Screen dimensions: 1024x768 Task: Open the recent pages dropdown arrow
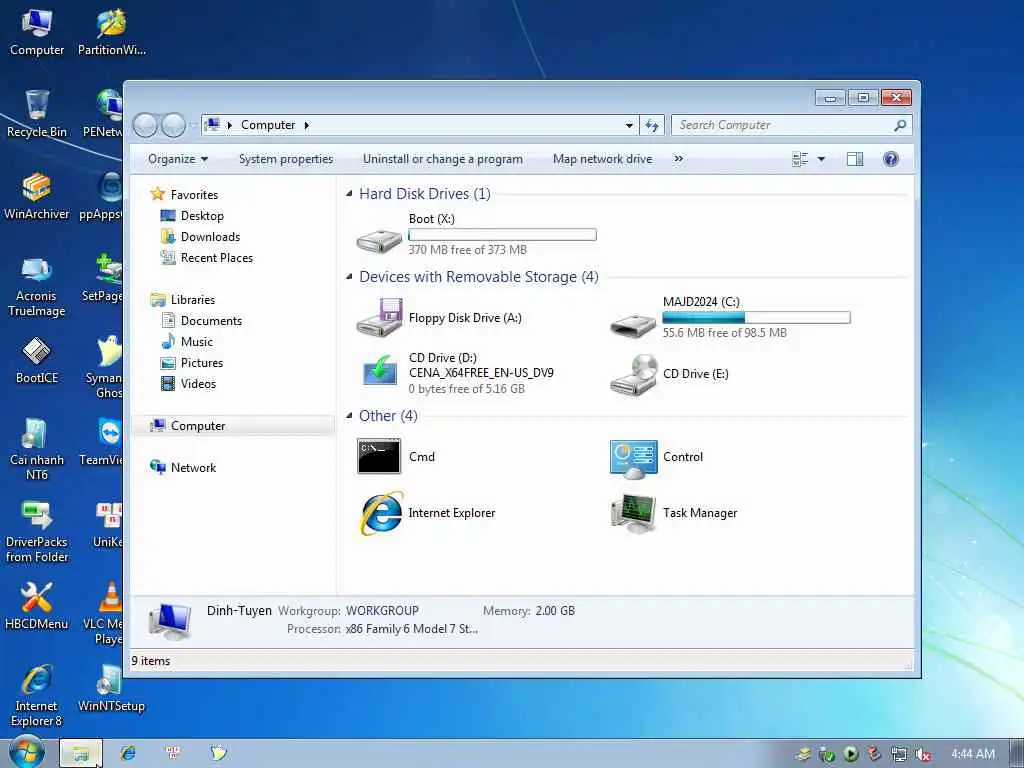[193, 125]
